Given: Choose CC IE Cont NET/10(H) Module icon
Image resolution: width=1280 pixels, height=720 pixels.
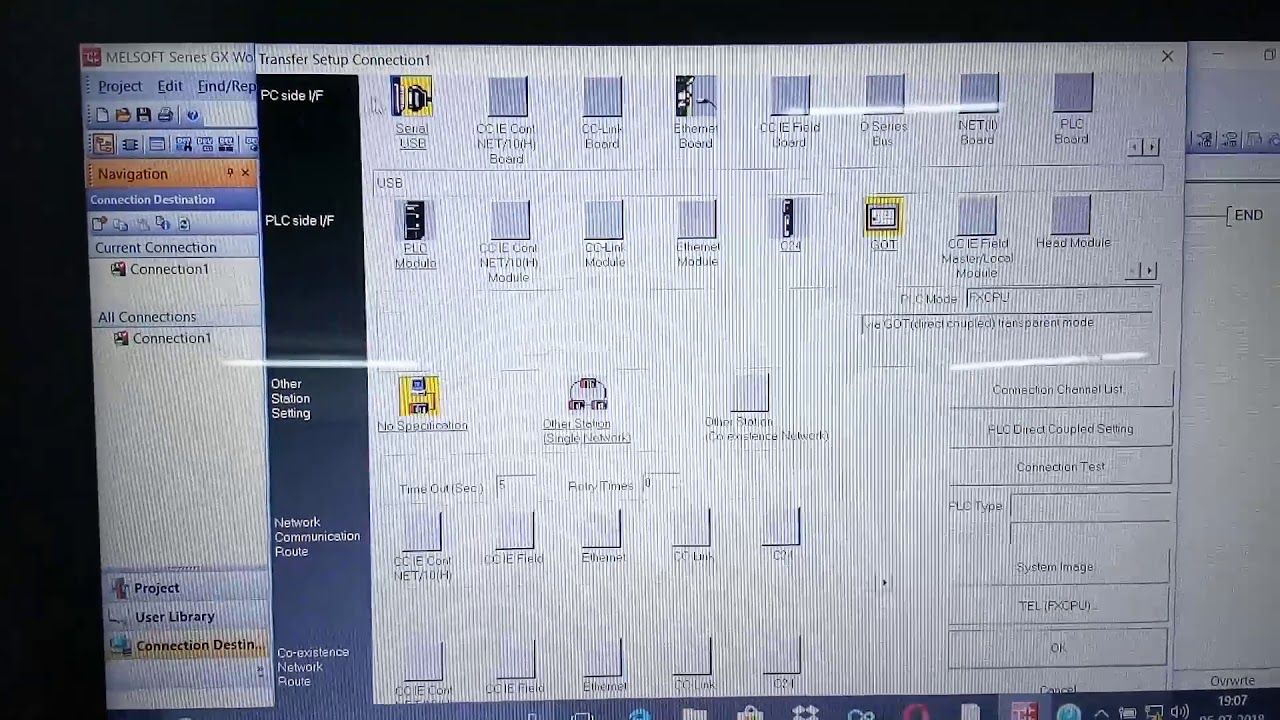Looking at the screenshot, I should (509, 221).
